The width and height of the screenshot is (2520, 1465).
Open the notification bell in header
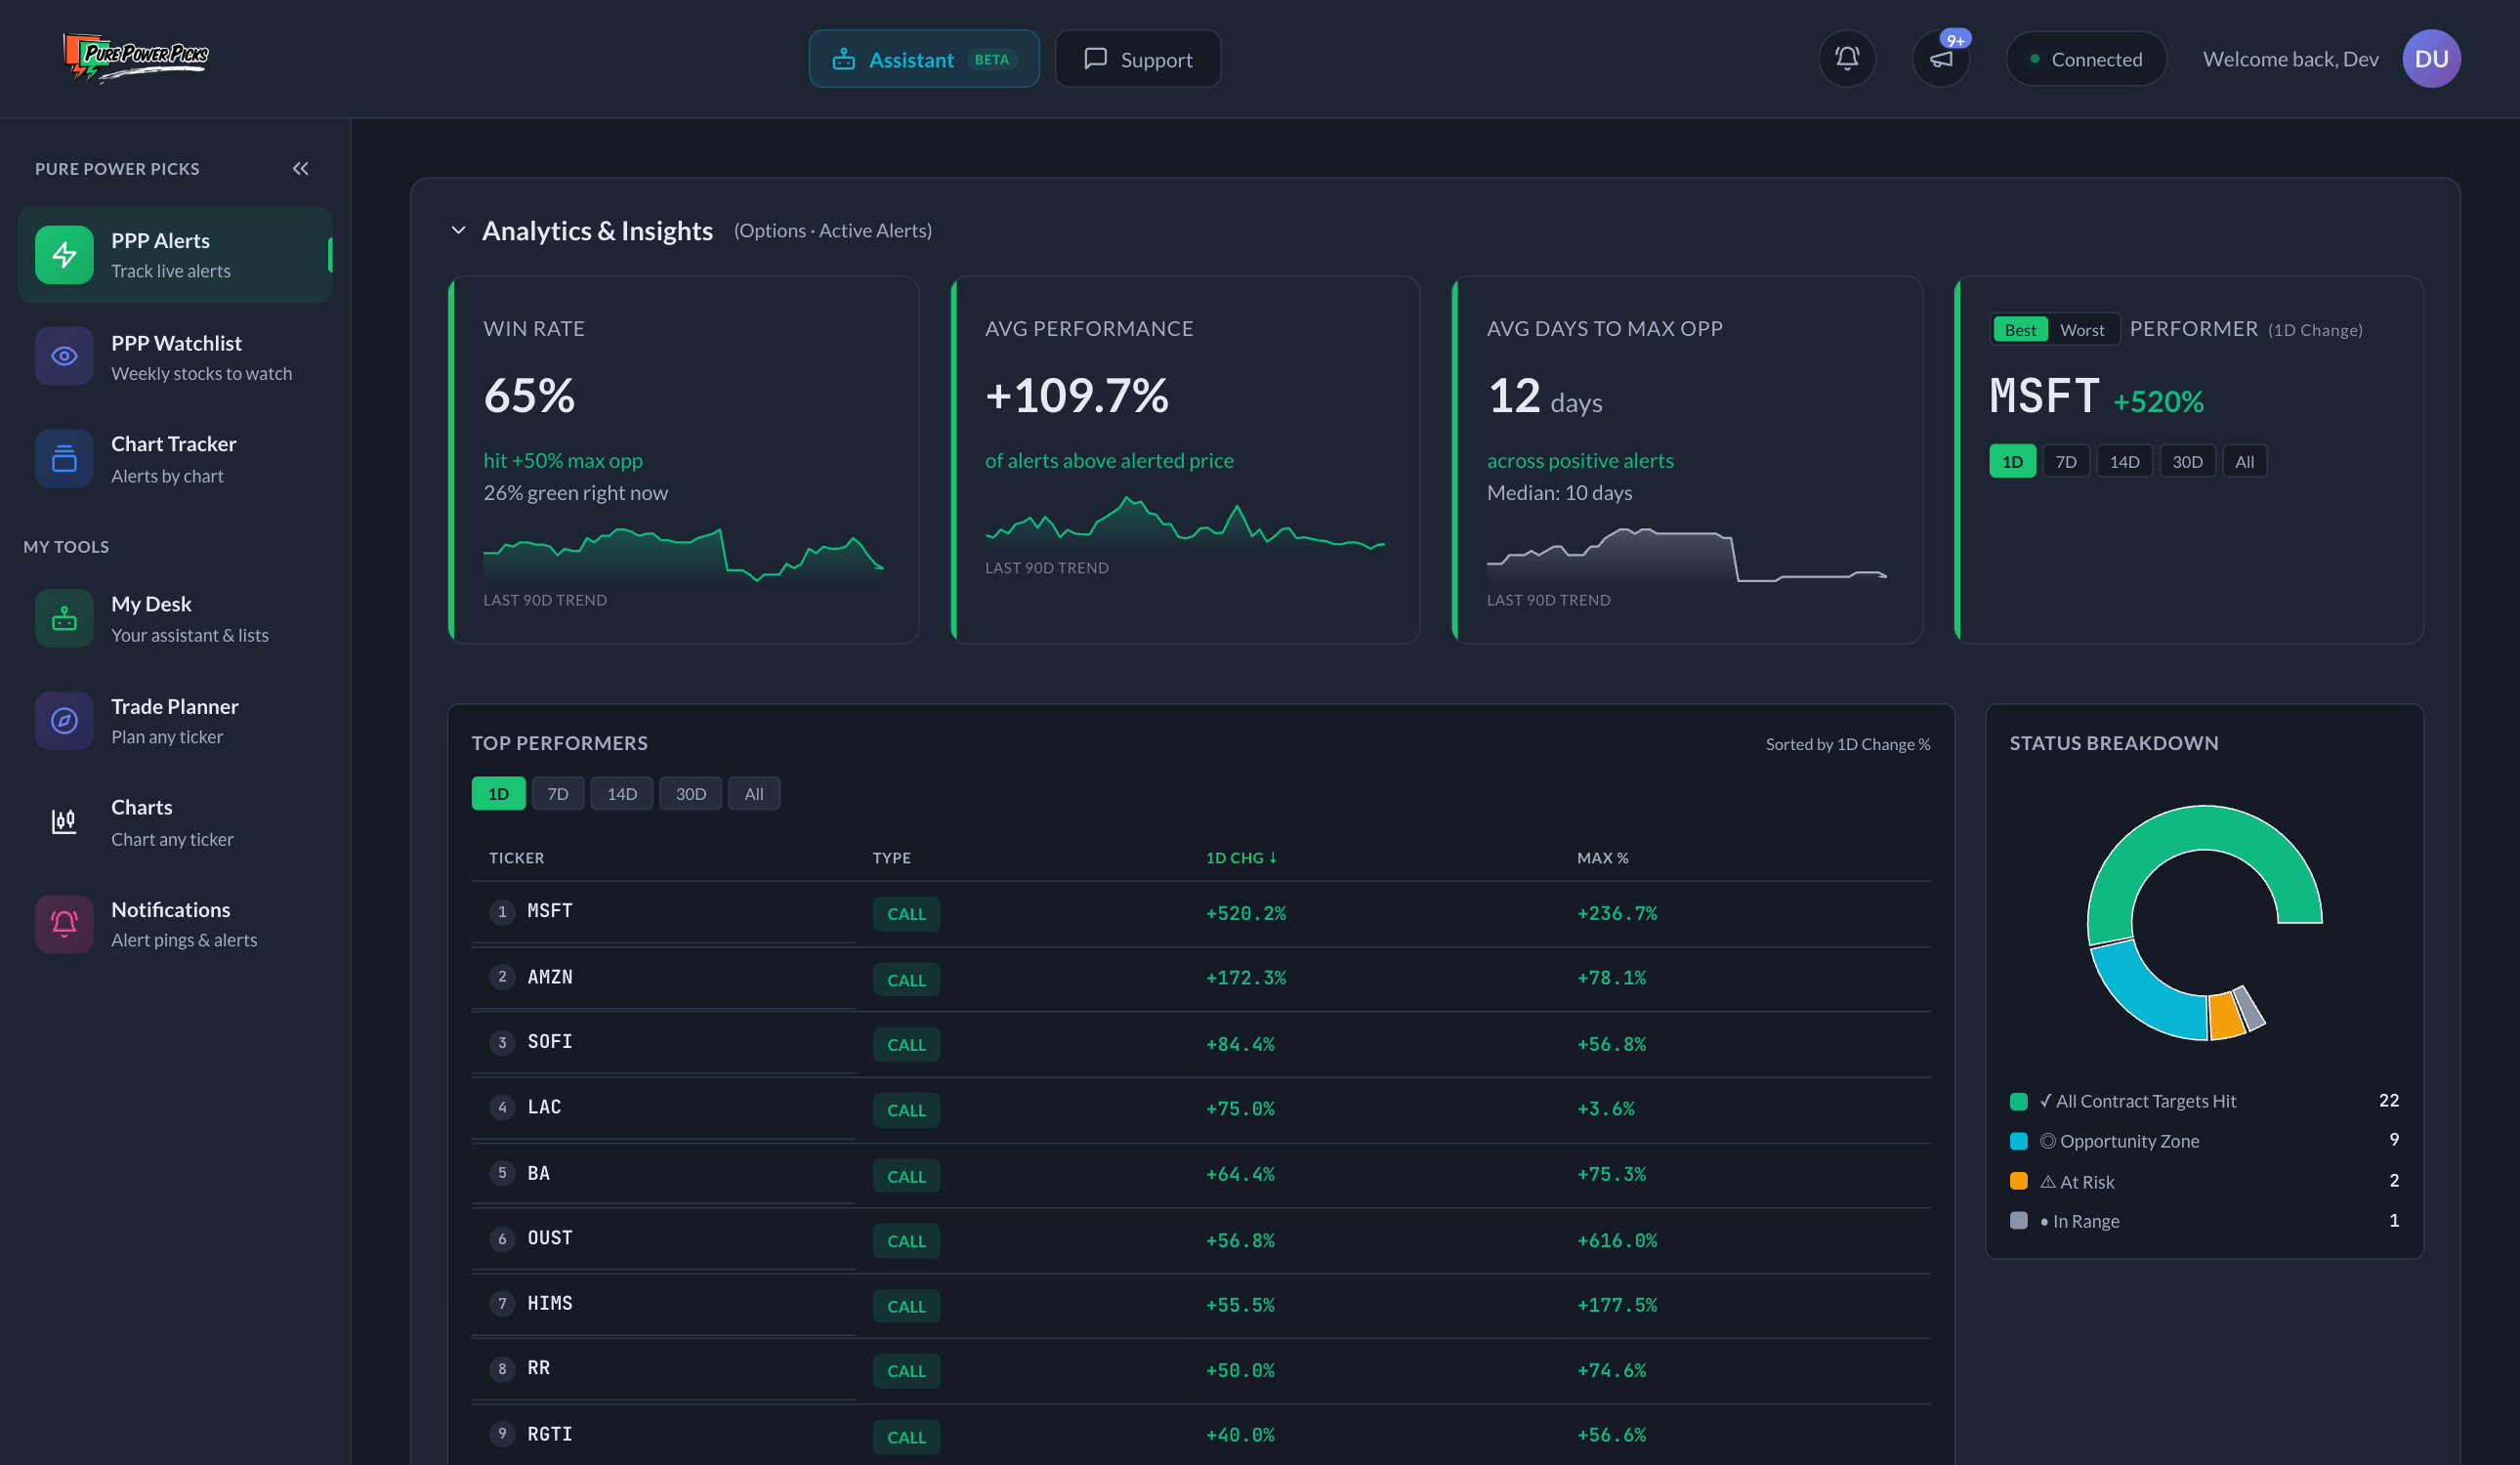(1847, 59)
